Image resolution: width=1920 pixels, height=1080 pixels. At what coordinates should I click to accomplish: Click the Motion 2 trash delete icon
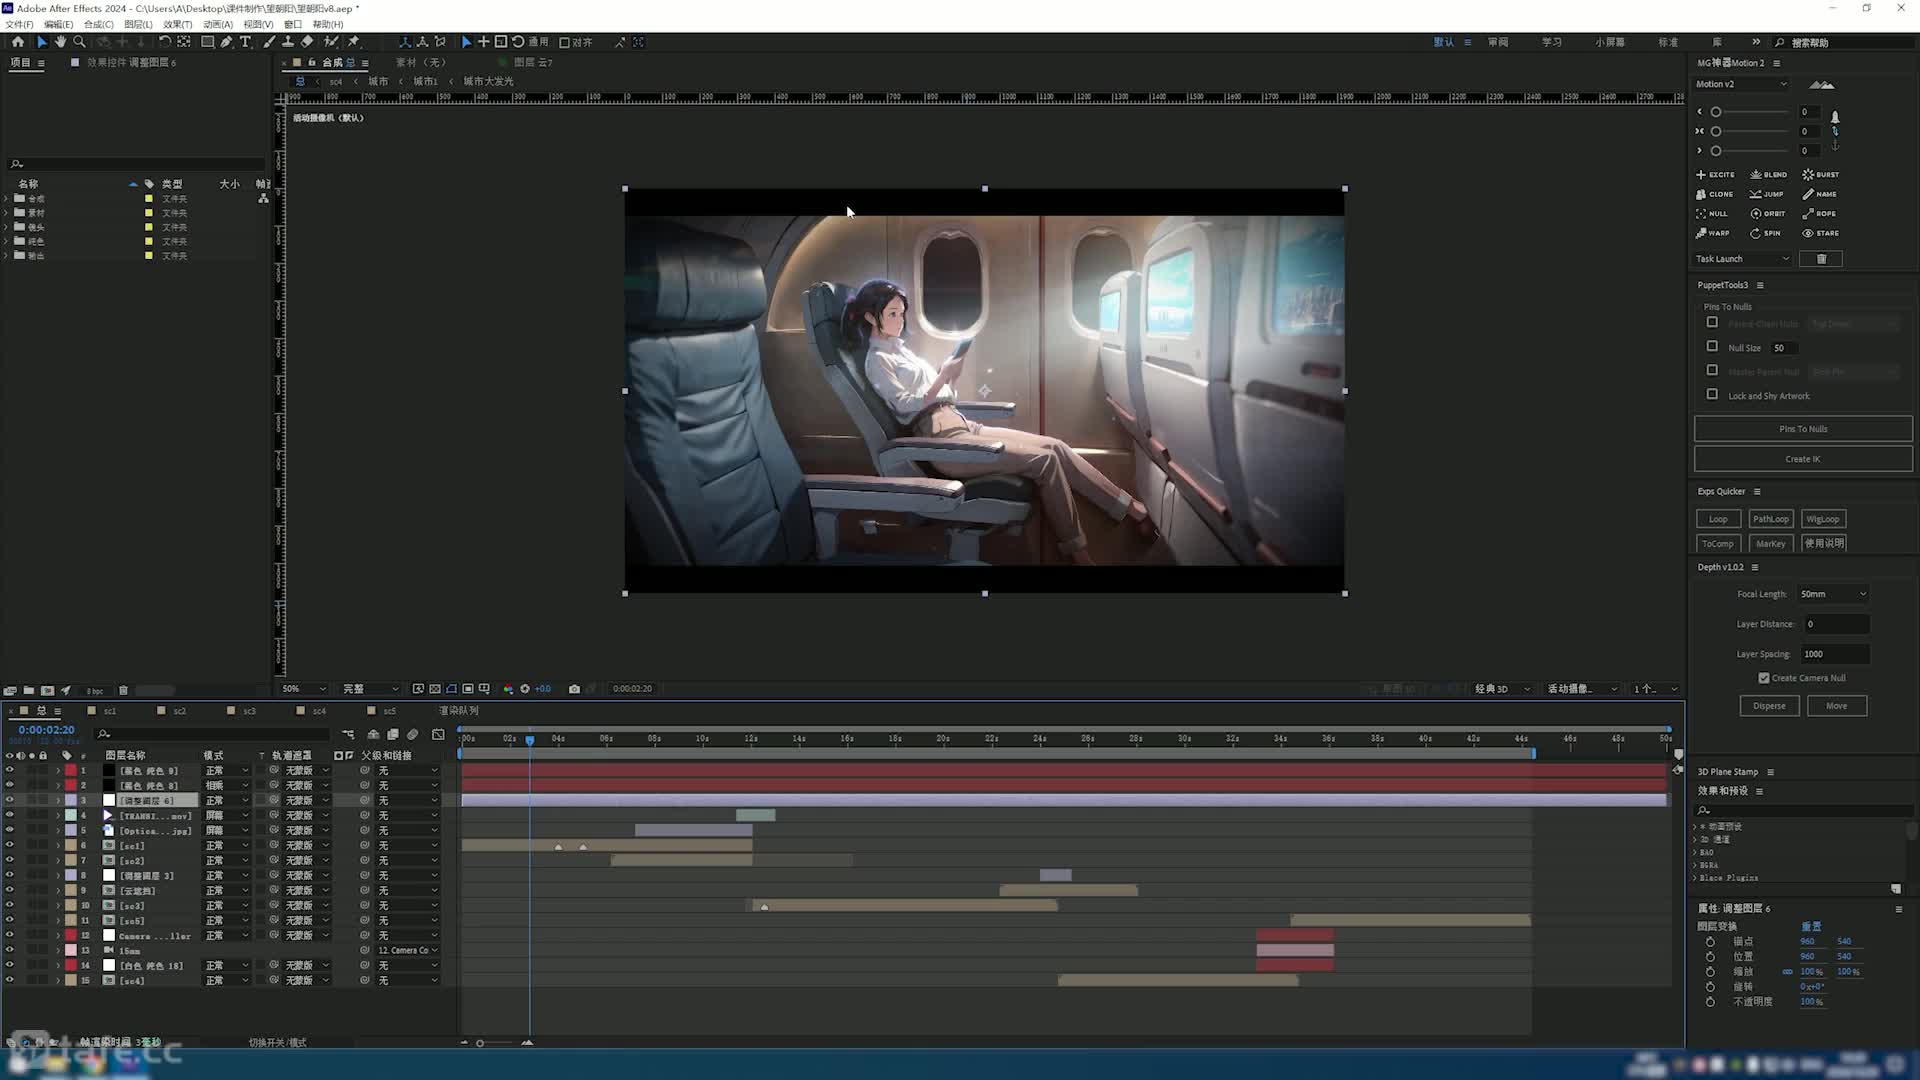tap(1821, 259)
